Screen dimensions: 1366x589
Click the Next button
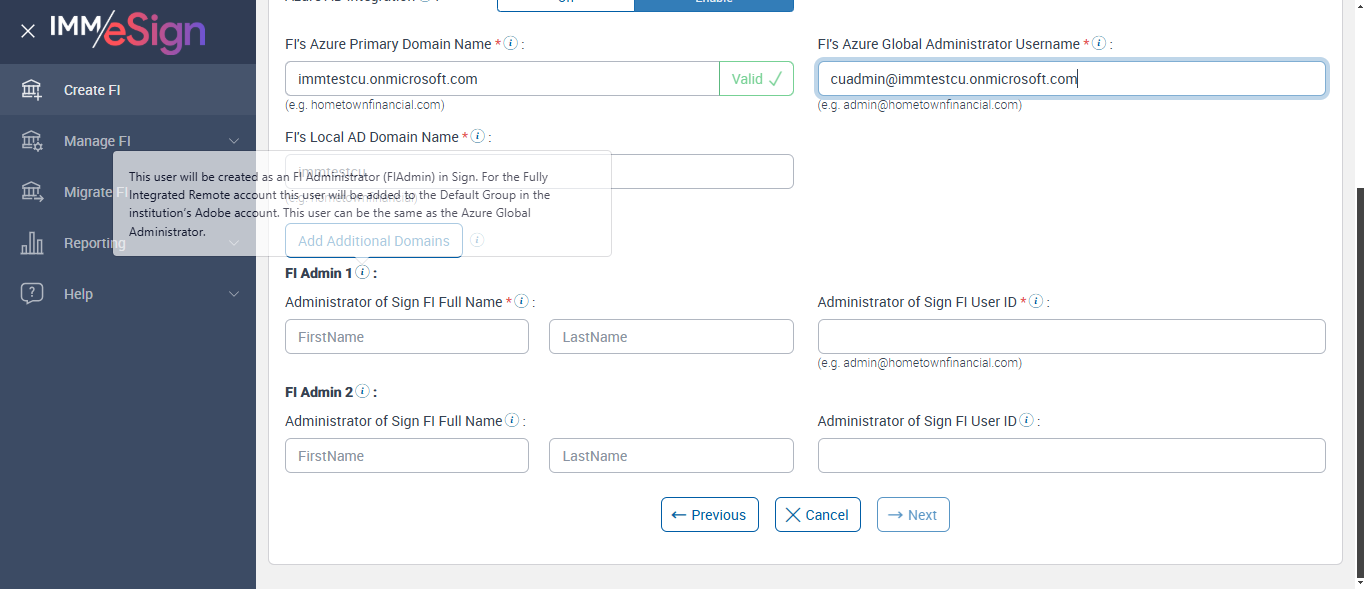(913, 515)
